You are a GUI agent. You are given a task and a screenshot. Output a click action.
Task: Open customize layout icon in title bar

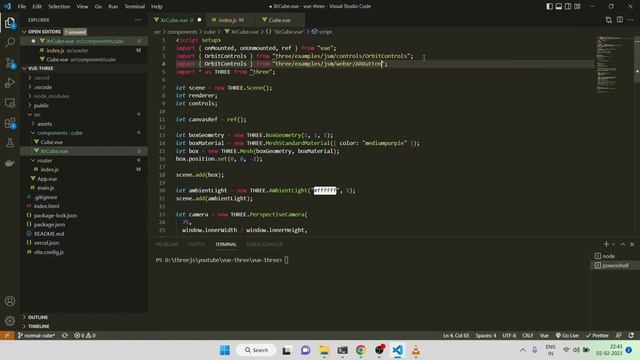coord(577,6)
